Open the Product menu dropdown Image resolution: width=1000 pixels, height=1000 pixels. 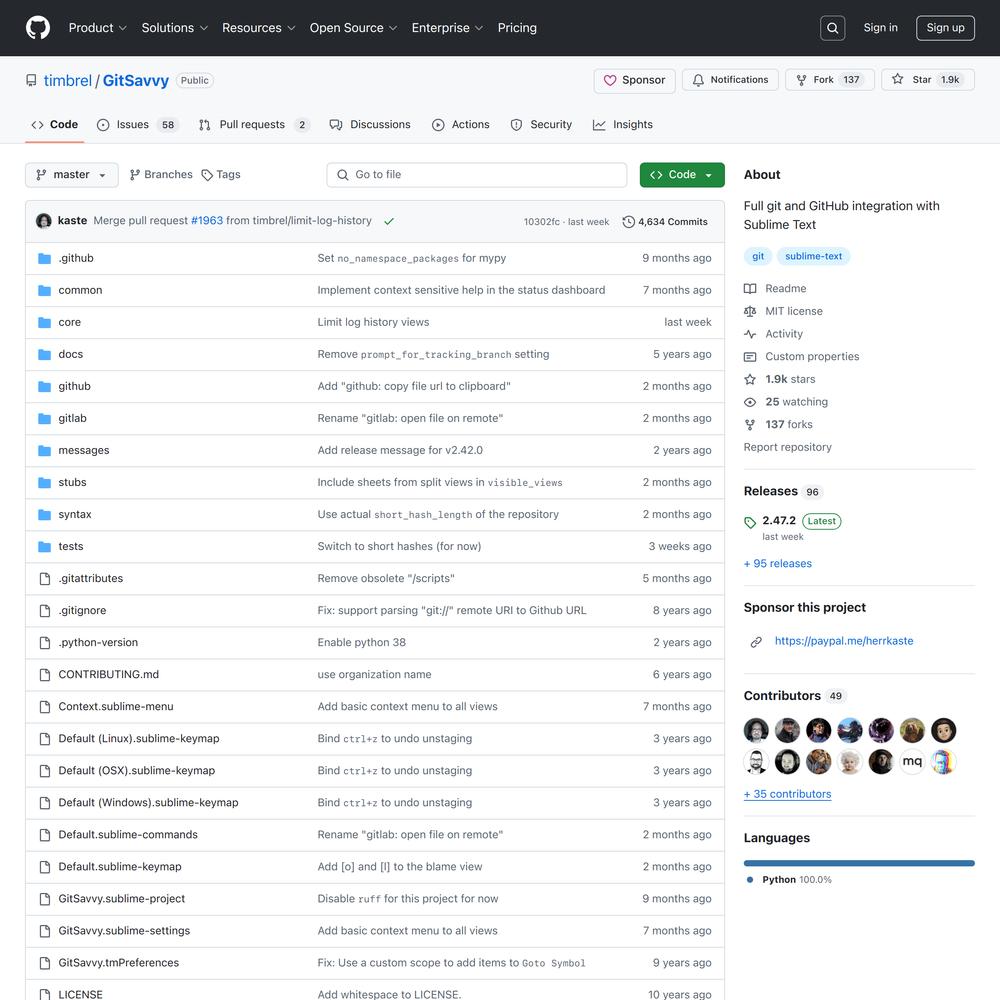(98, 28)
